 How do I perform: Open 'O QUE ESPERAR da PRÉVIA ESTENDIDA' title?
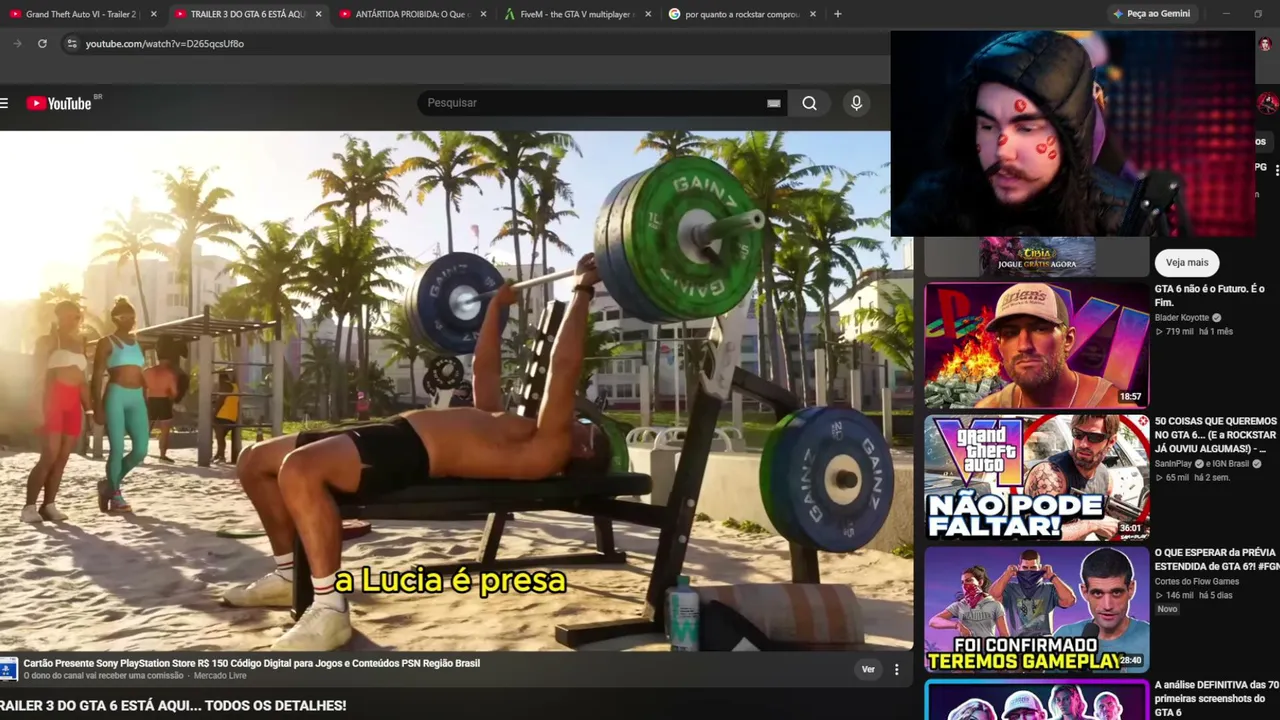[x=1216, y=559]
